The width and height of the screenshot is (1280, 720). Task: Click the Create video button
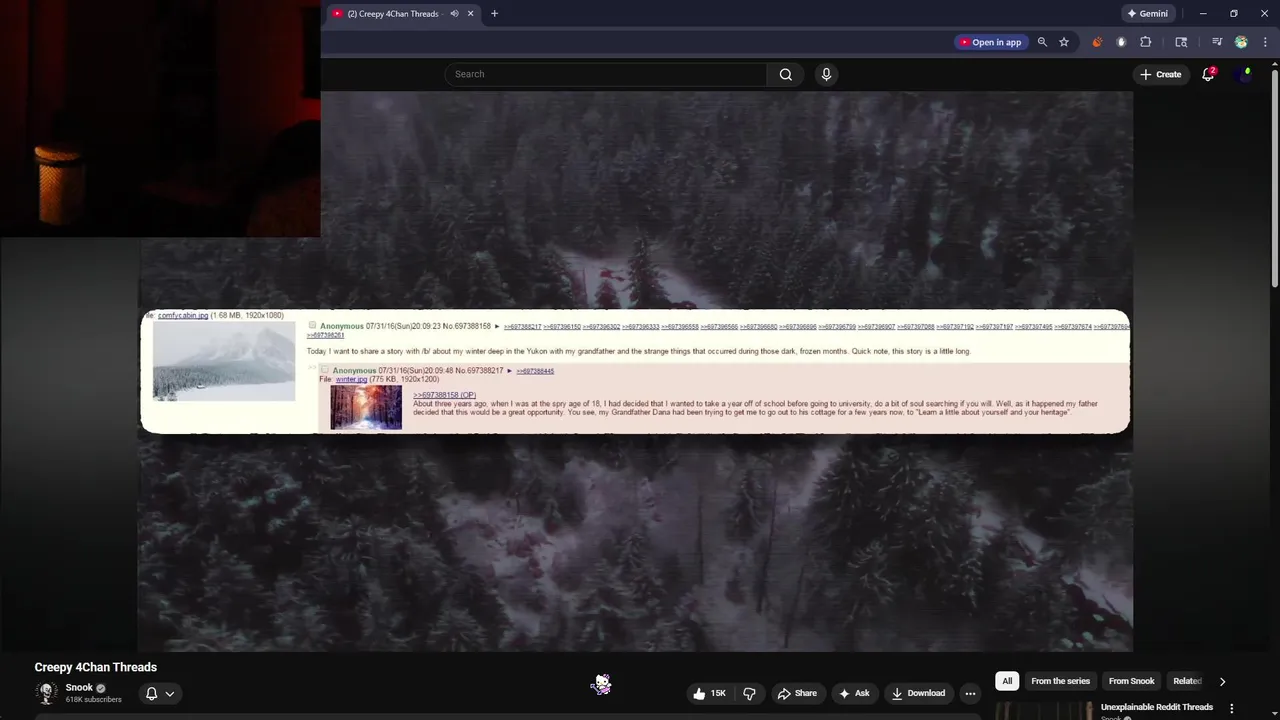click(x=1160, y=74)
